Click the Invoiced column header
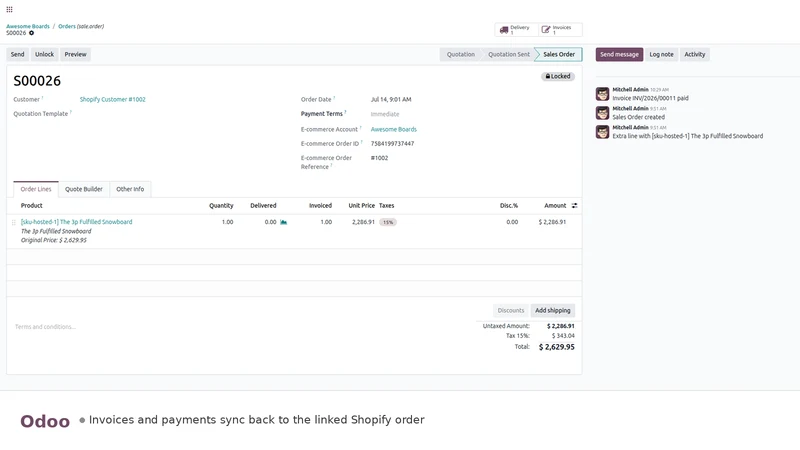800x450 pixels. click(x=320, y=206)
